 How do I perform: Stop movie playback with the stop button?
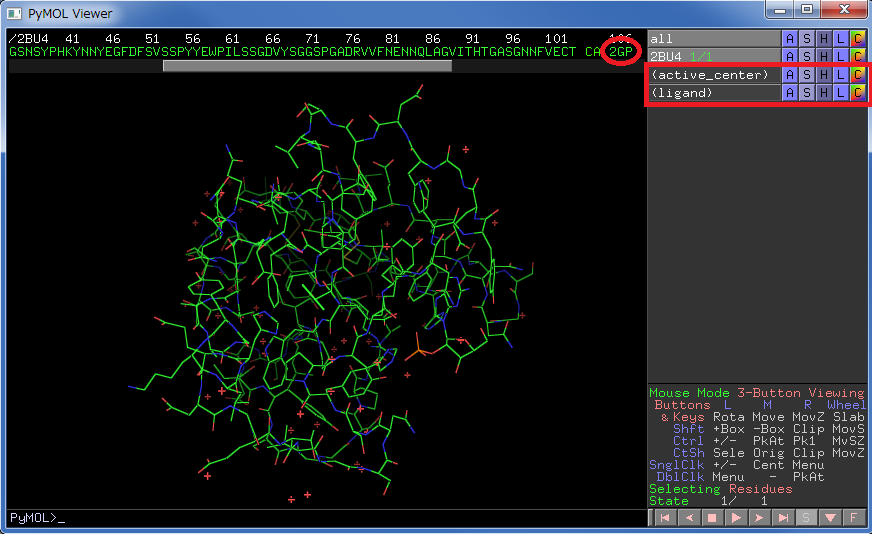(x=712, y=518)
